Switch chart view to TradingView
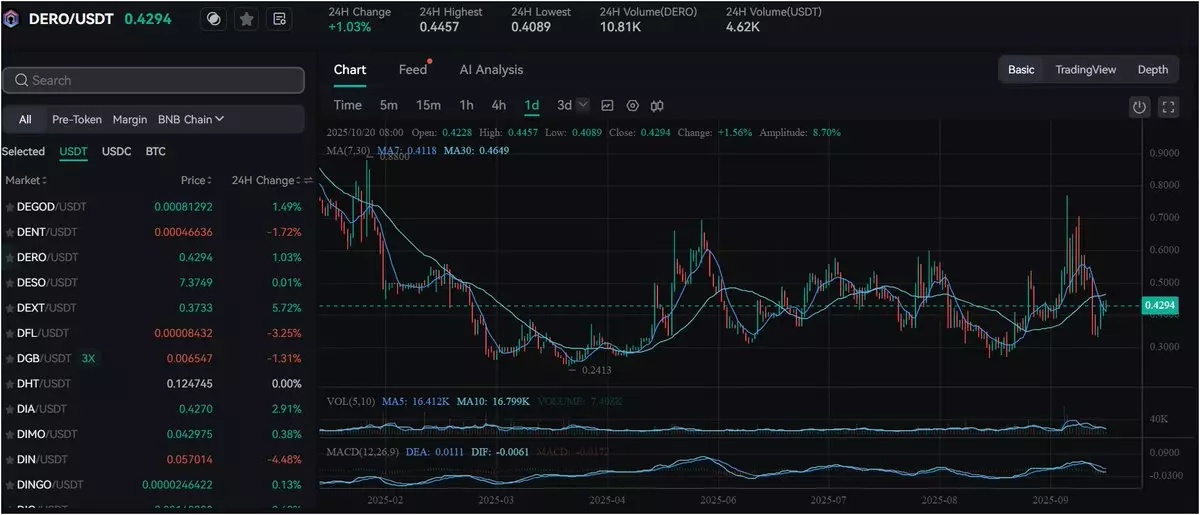The image size is (1200, 515). (x=1085, y=70)
